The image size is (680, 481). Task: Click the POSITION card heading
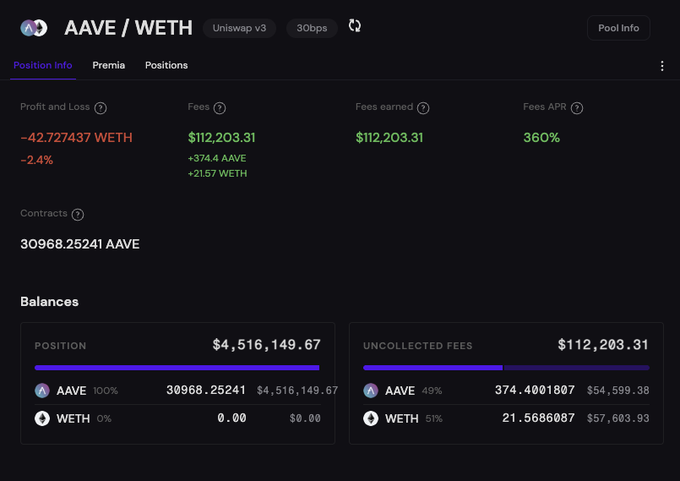point(60,346)
